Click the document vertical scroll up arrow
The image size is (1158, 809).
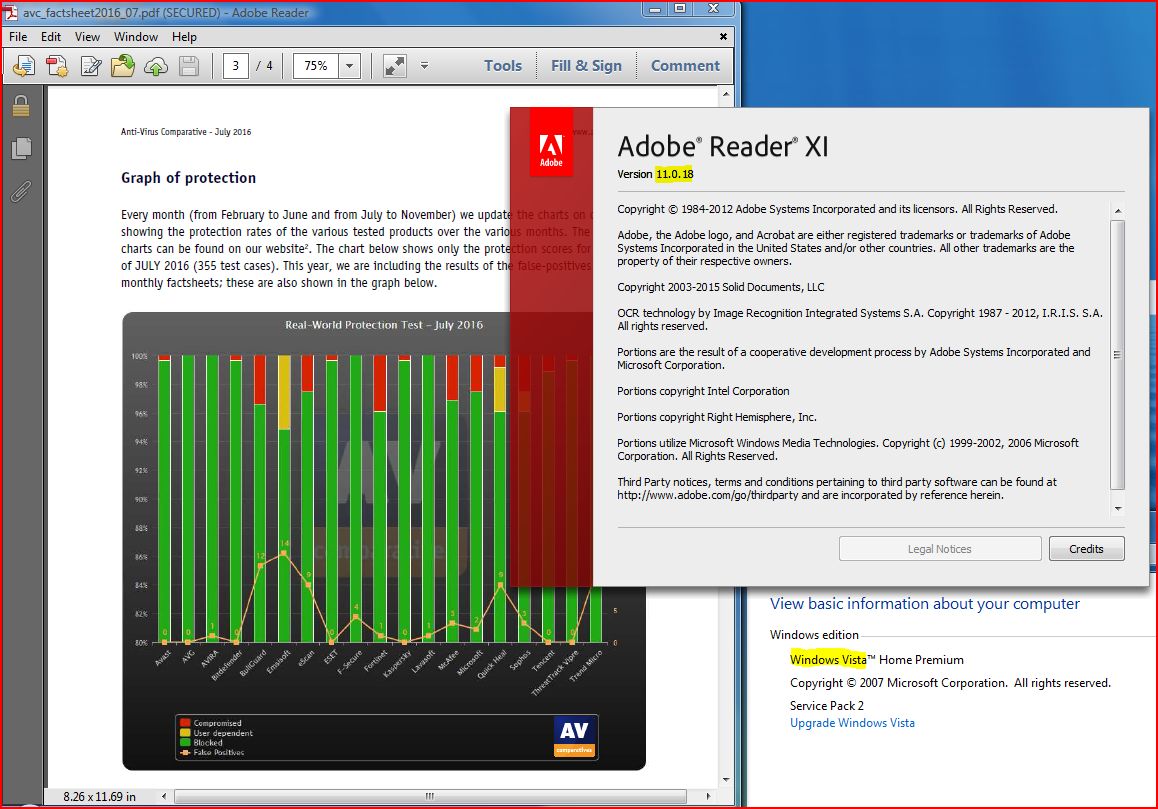[x=726, y=94]
